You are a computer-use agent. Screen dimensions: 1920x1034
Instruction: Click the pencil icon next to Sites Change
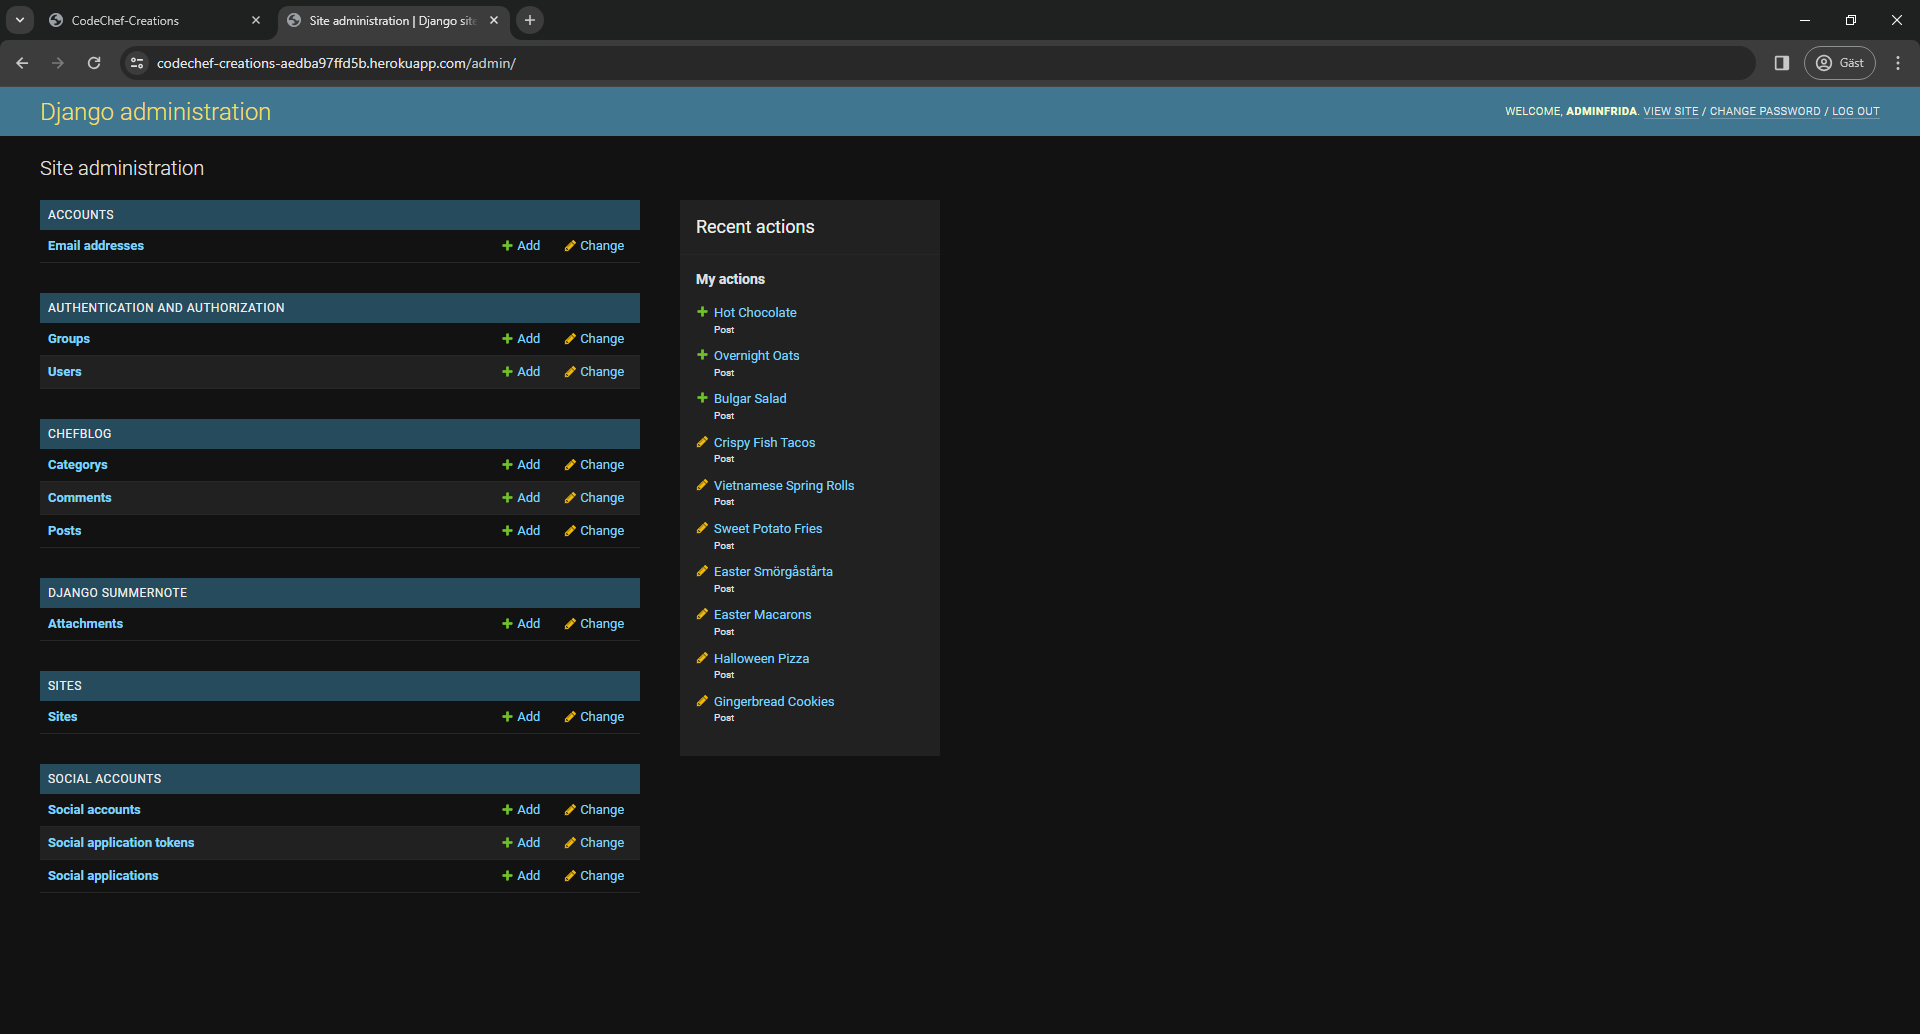[570, 716]
